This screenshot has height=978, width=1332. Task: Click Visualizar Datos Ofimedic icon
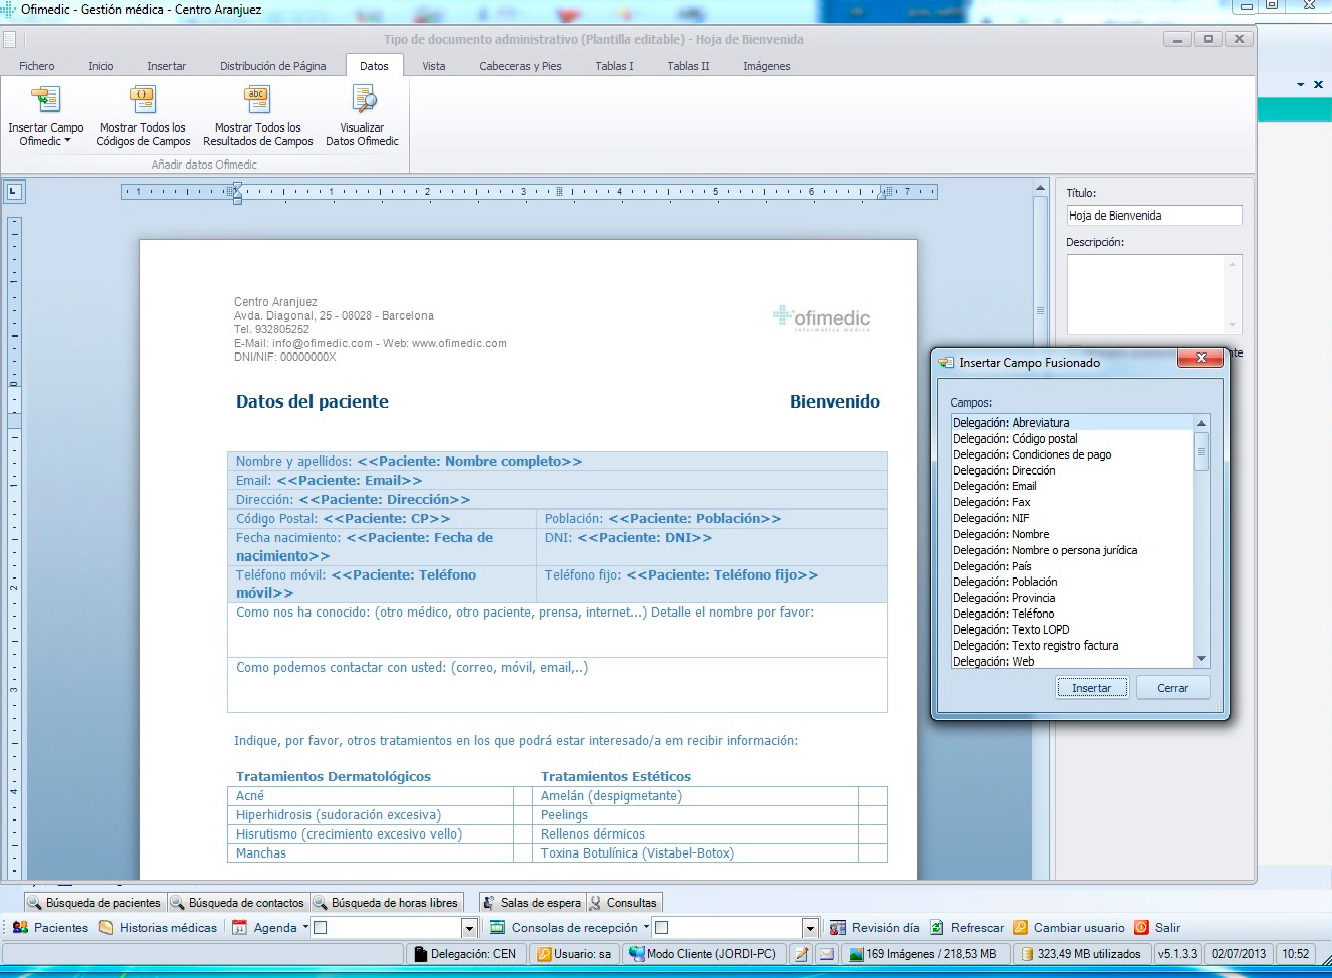tap(363, 100)
